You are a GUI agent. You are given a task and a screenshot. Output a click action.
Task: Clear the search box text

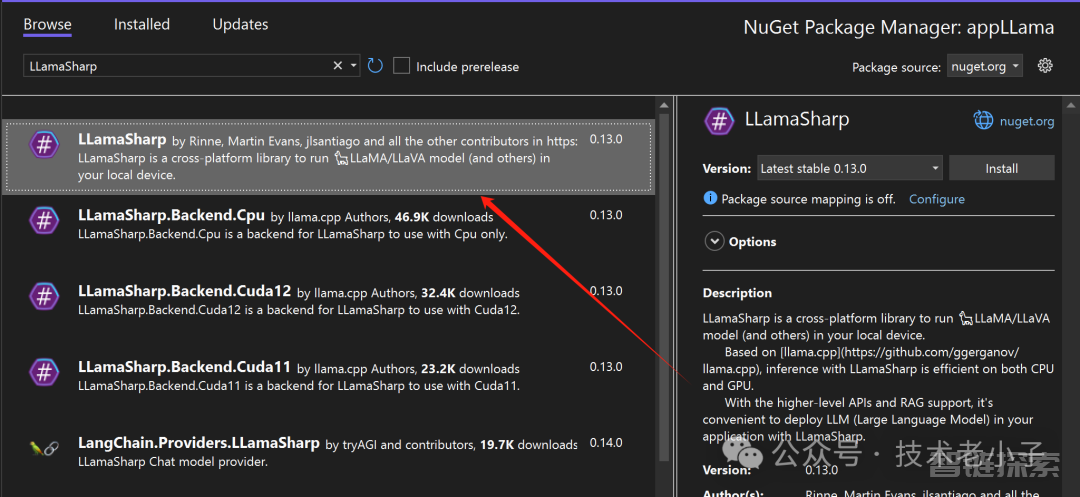coord(338,66)
